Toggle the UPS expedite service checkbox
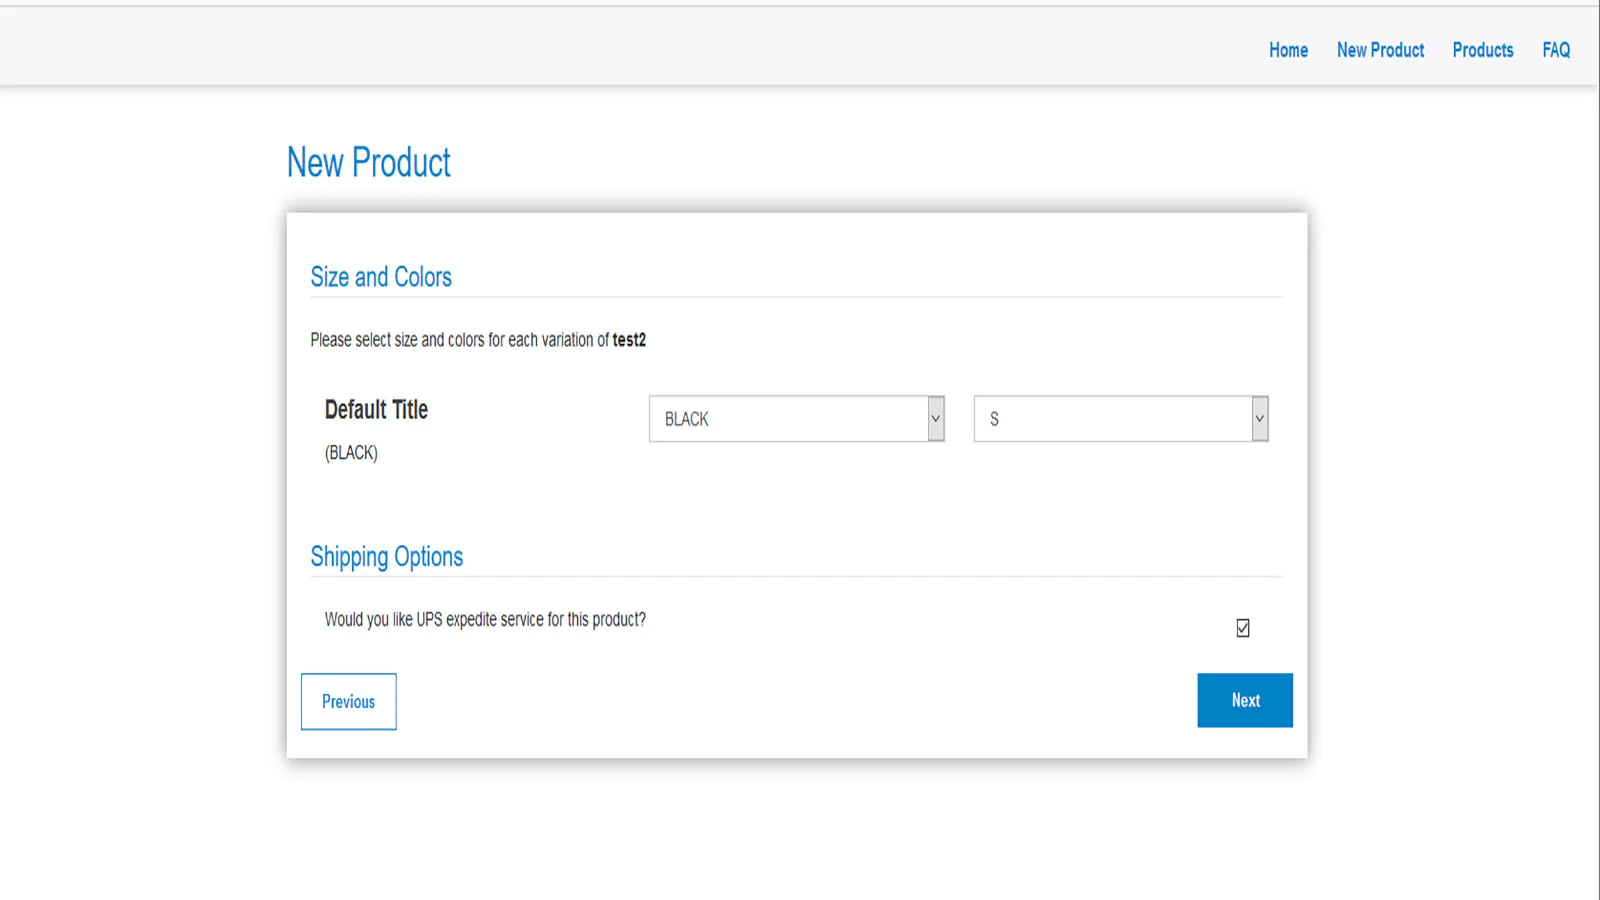1600x900 pixels. pos(1243,628)
